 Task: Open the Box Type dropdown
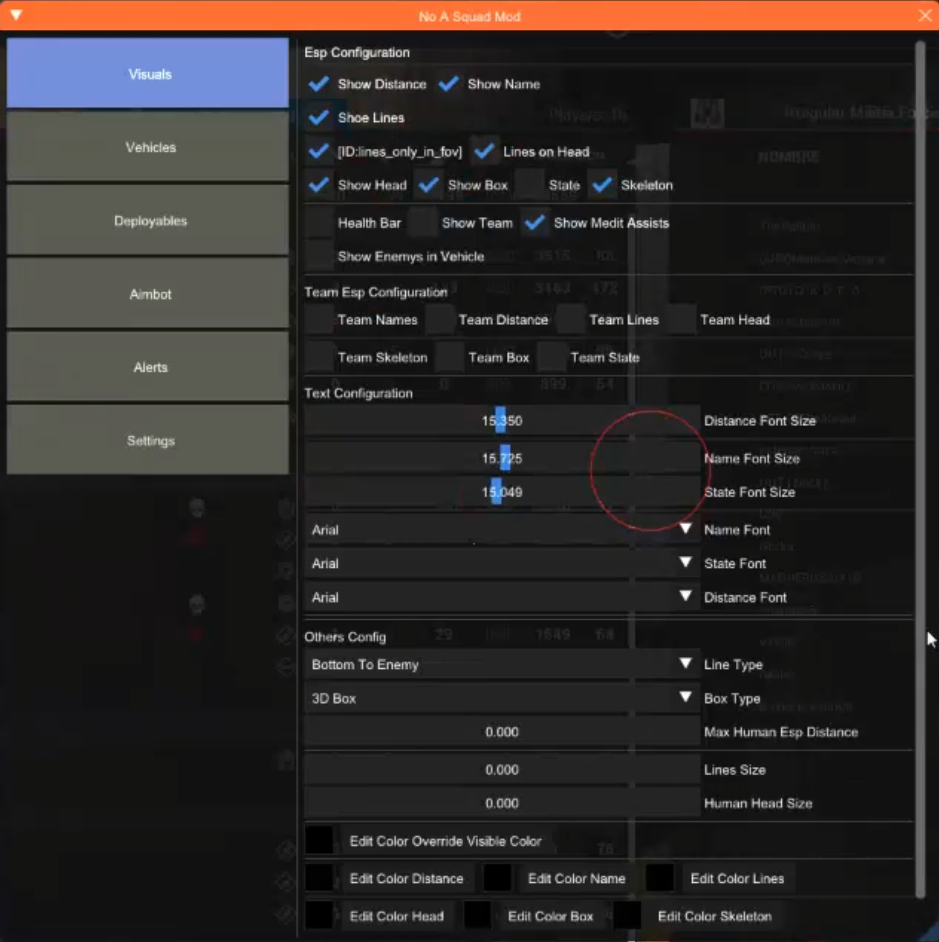click(501, 699)
